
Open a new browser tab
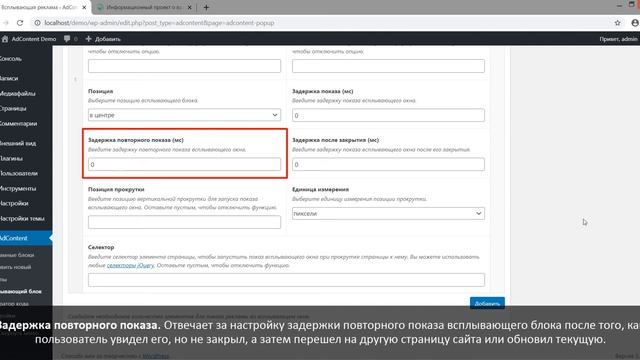pyautogui.click(x=206, y=7)
